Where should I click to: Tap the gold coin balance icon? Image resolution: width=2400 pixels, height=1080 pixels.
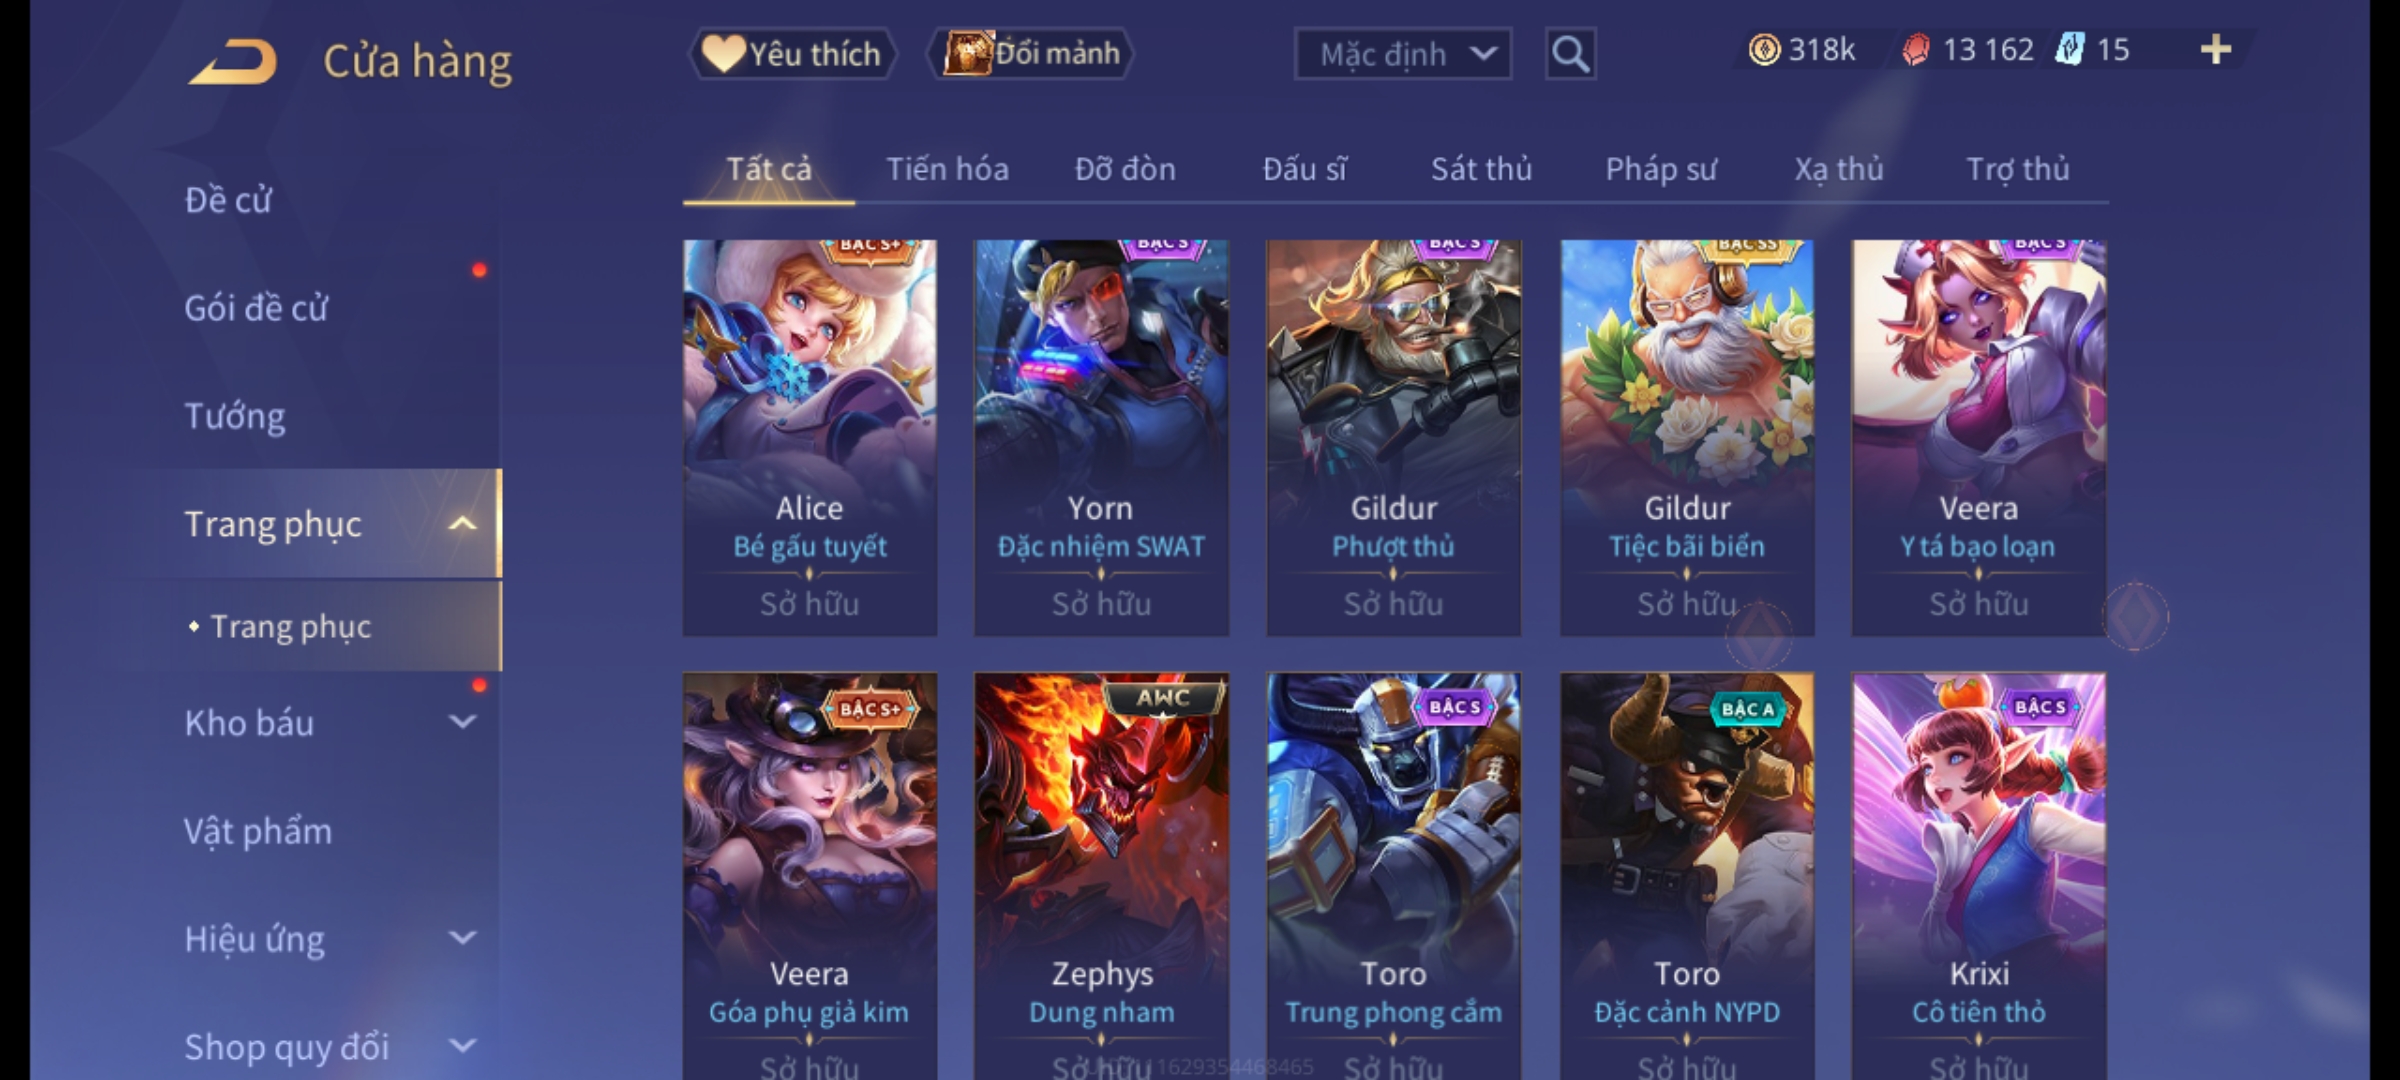[x=1764, y=50]
